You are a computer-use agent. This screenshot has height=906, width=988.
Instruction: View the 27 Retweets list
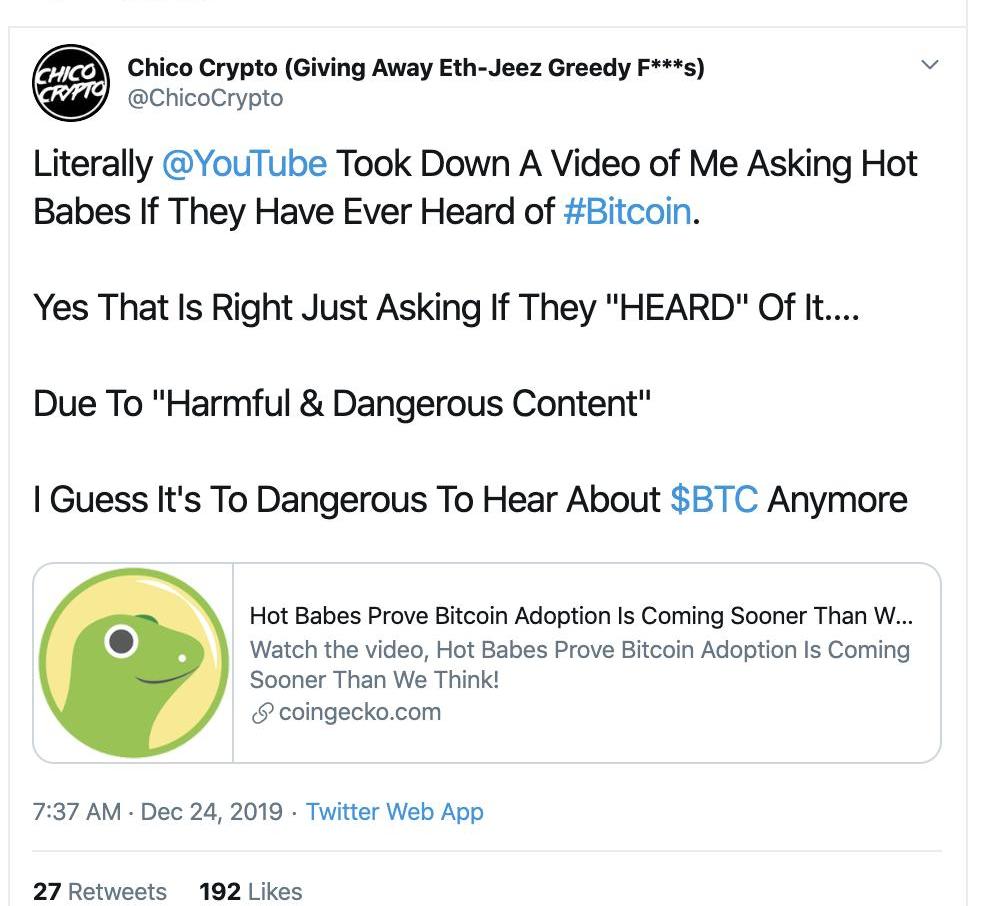pos(100,891)
